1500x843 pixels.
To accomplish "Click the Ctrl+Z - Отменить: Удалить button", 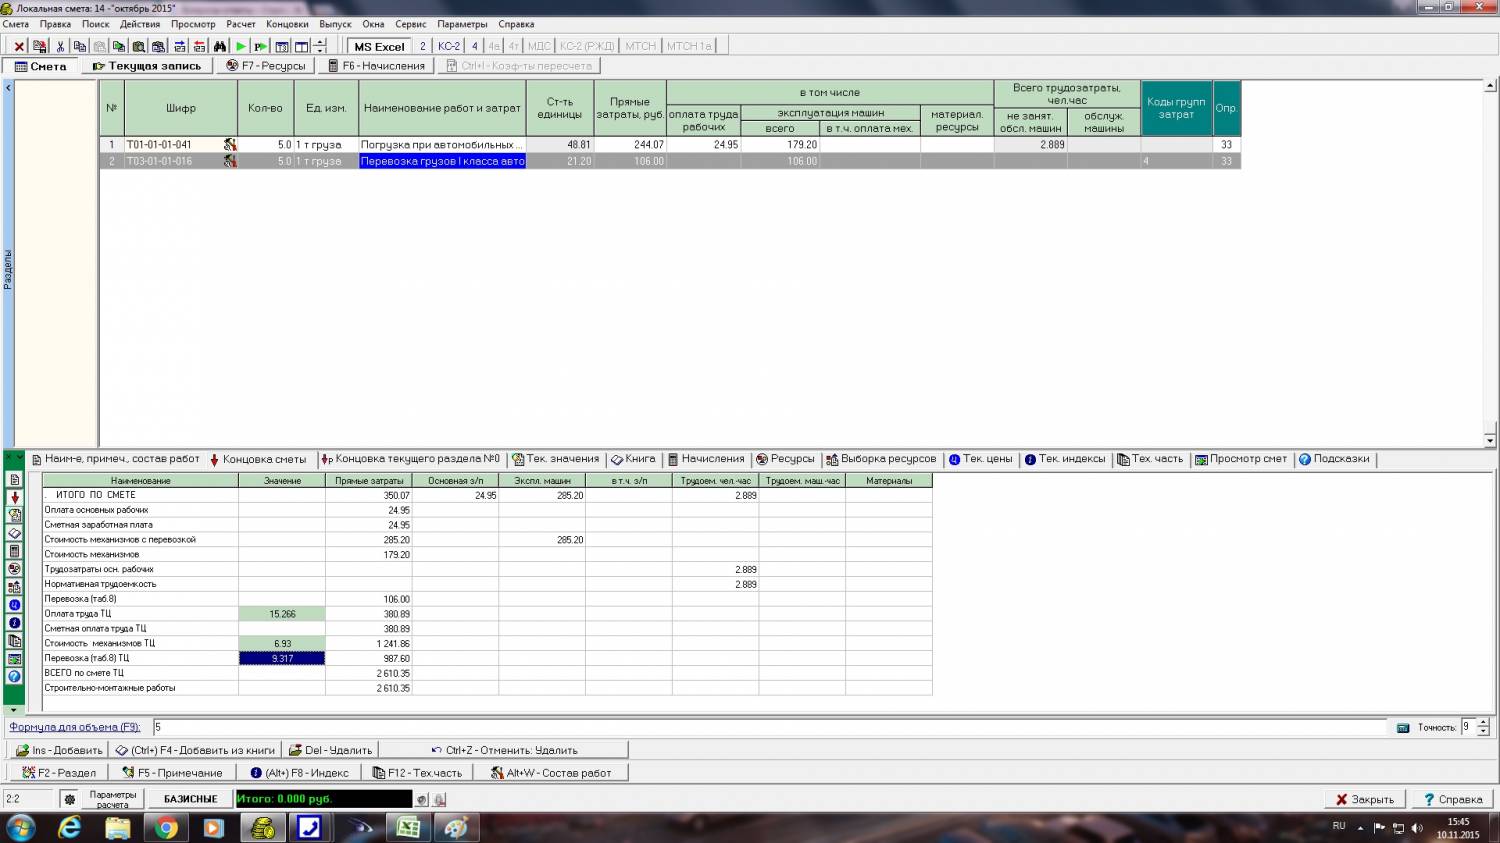I will click(504, 750).
